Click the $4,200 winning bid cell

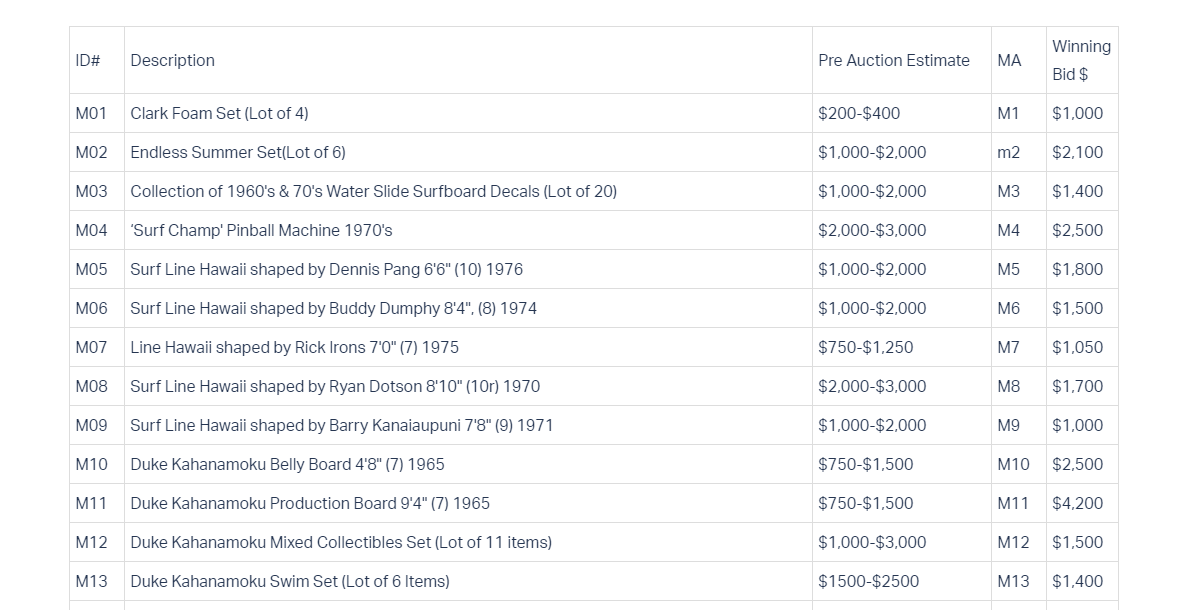1078,503
